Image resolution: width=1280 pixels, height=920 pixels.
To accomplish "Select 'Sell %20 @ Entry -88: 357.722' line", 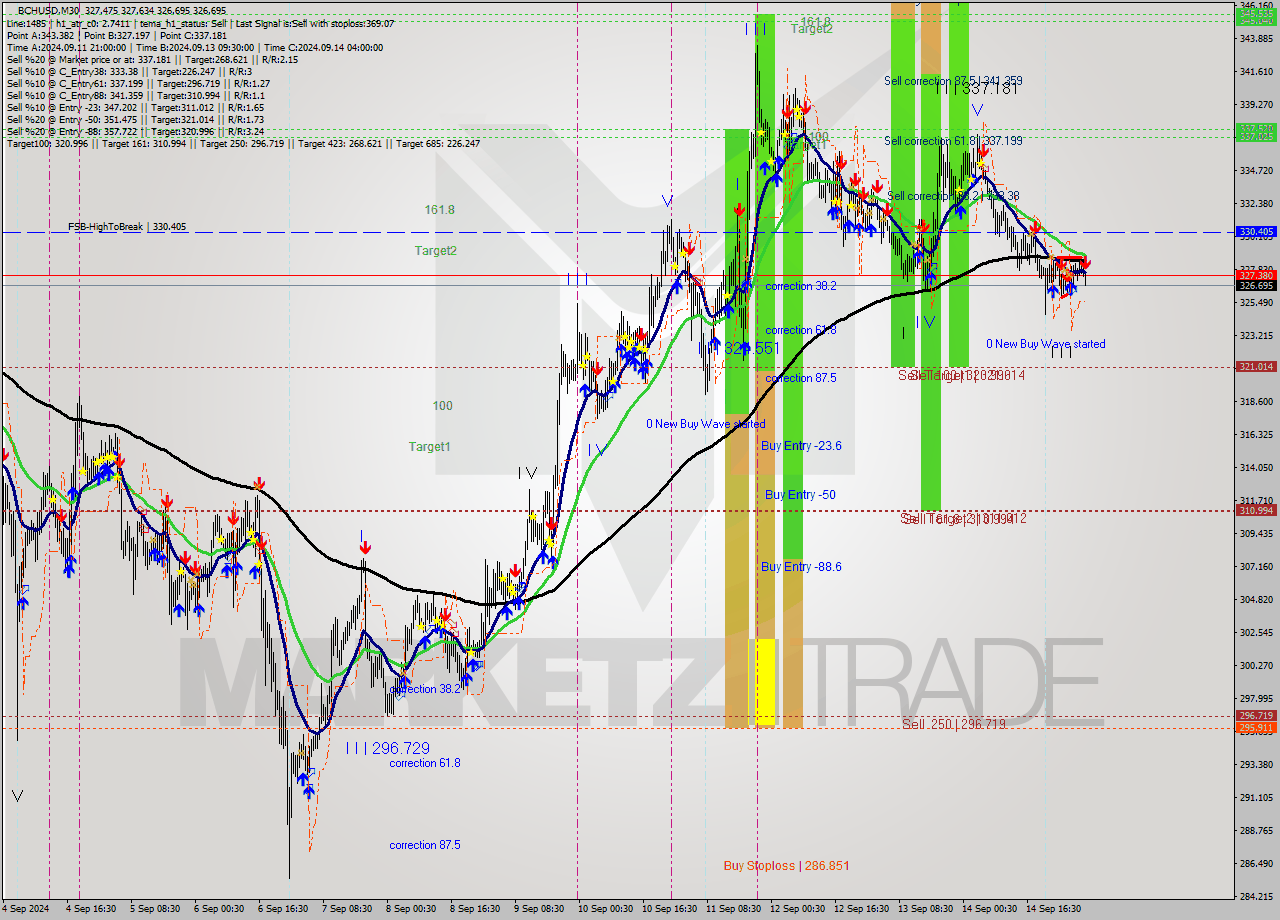I will (x=135, y=131).
